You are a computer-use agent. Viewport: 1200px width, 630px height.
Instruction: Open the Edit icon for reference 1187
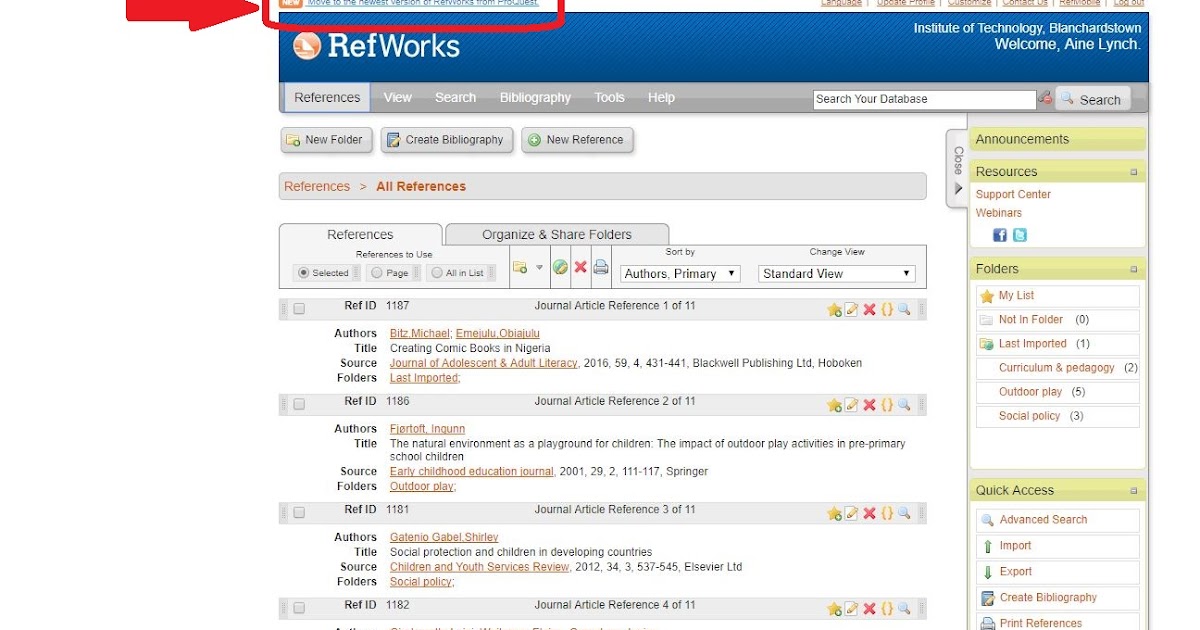pyautogui.click(x=851, y=310)
